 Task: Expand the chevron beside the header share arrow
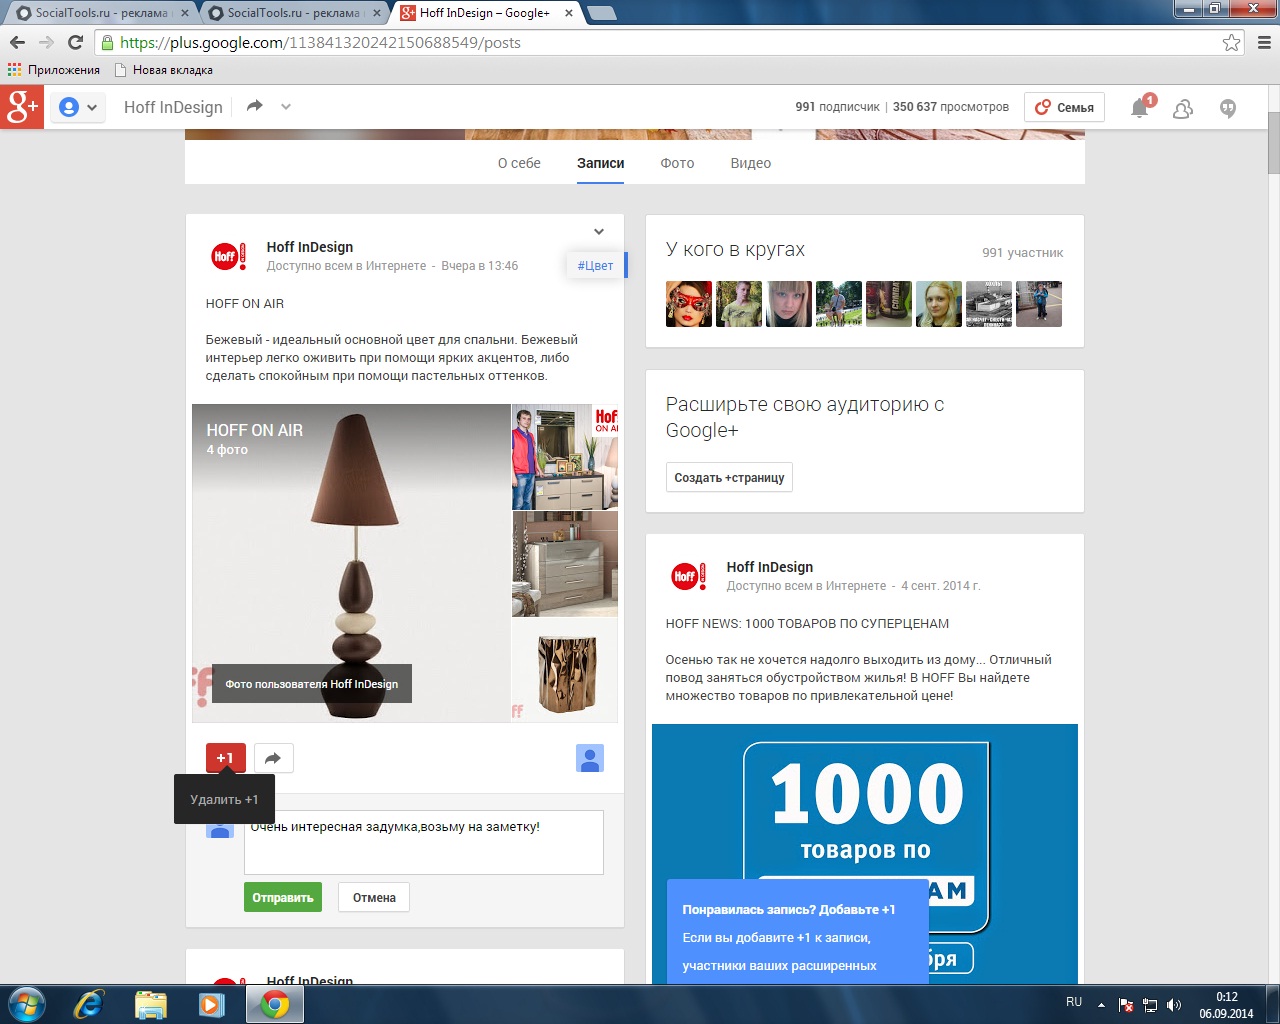pyautogui.click(x=286, y=106)
